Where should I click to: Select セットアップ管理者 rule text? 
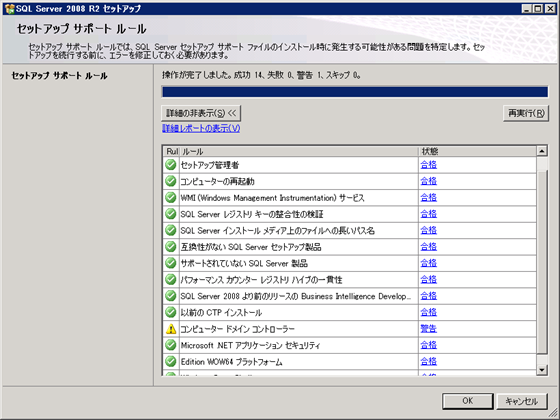tap(210, 165)
